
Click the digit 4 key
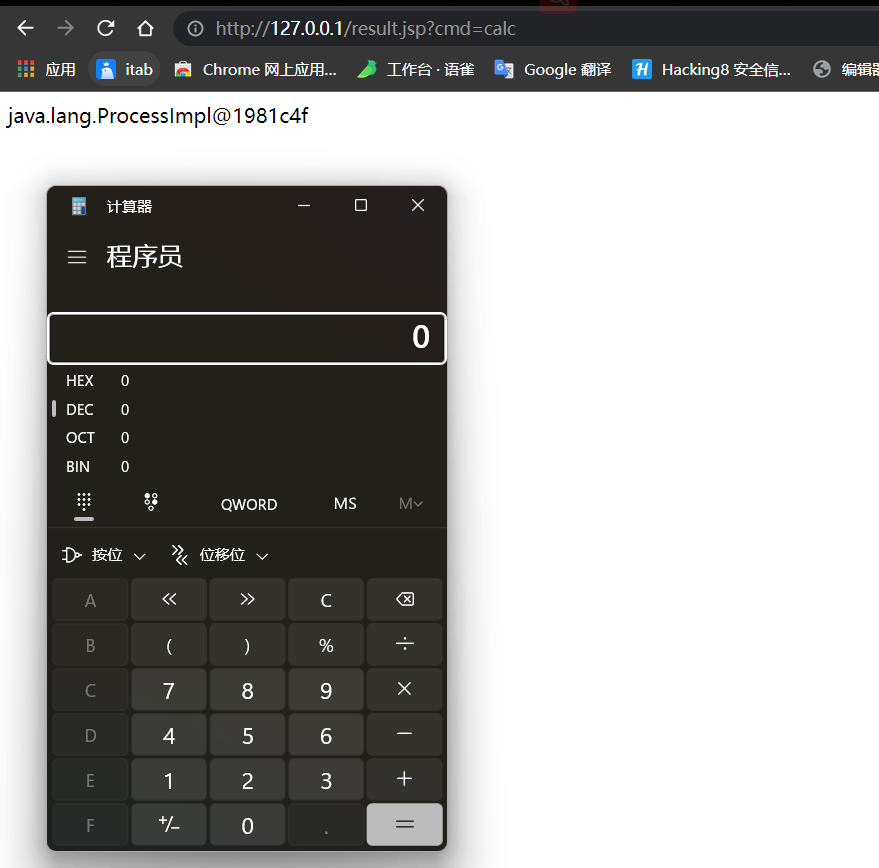[x=169, y=734]
